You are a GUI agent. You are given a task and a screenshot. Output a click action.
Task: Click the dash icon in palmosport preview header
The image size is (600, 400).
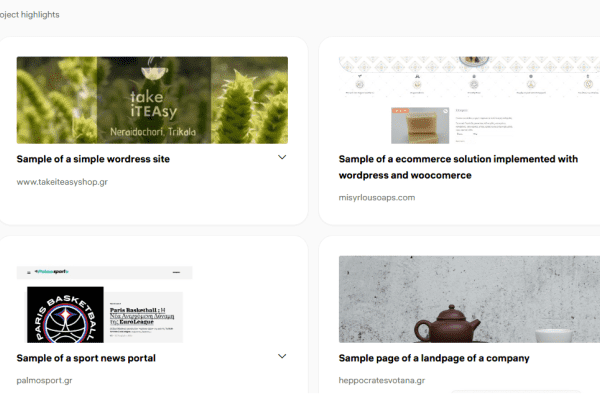(176, 272)
